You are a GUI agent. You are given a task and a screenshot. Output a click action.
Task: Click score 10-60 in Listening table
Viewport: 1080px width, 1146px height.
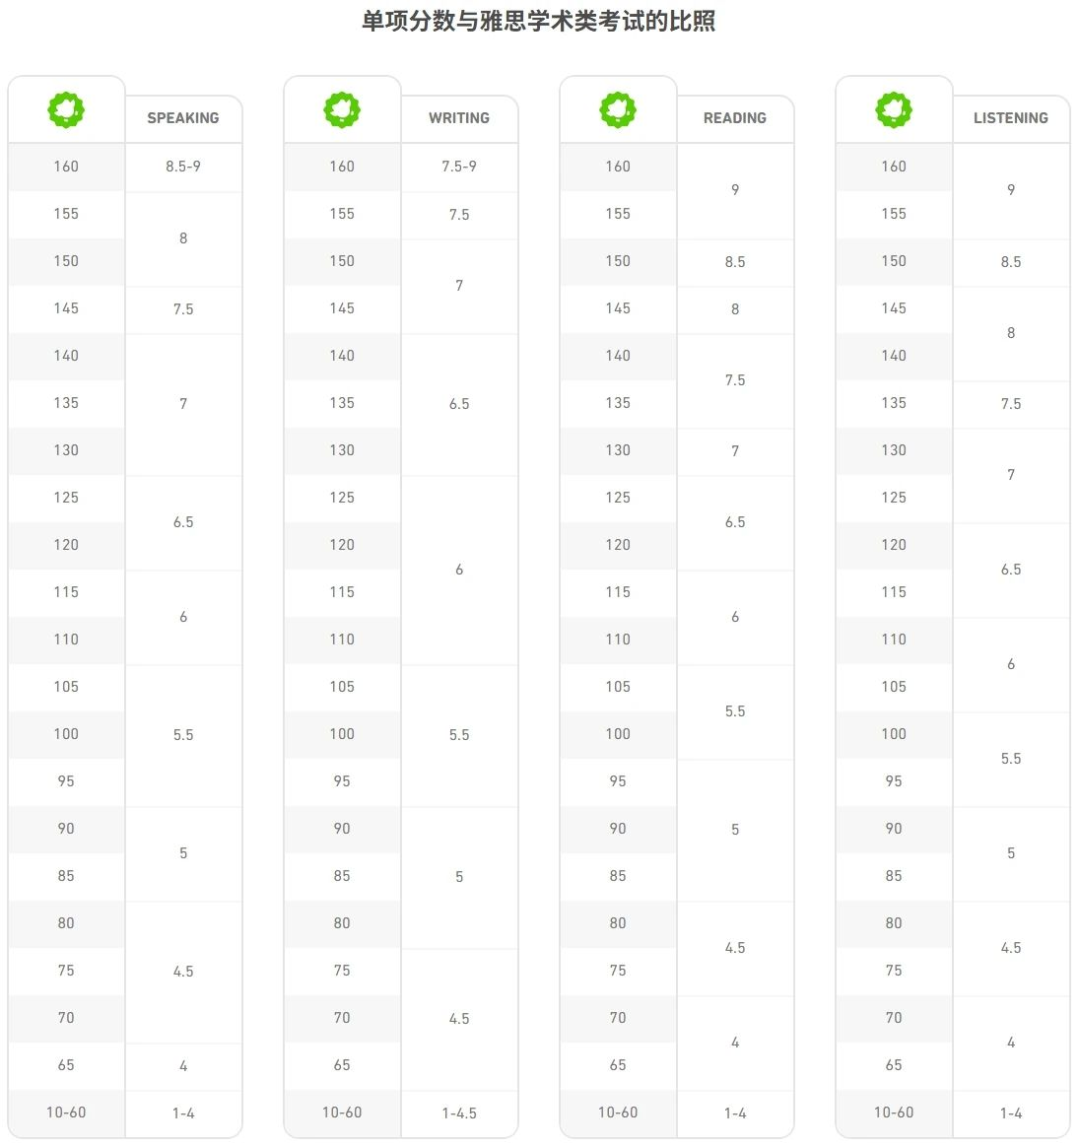tap(894, 1113)
